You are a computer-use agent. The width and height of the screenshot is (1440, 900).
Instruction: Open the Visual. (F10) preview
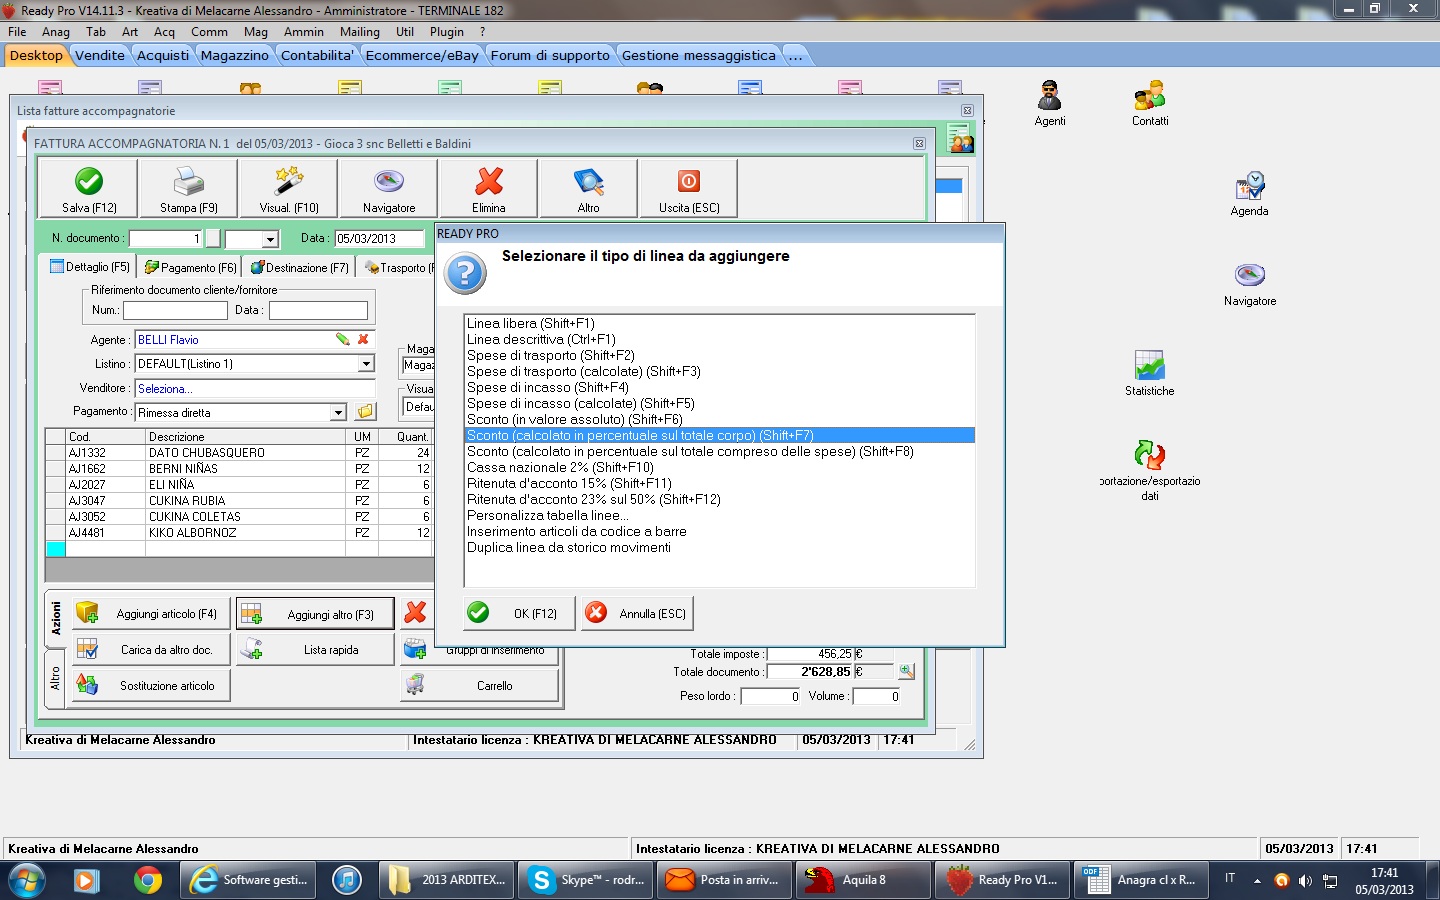[288, 188]
